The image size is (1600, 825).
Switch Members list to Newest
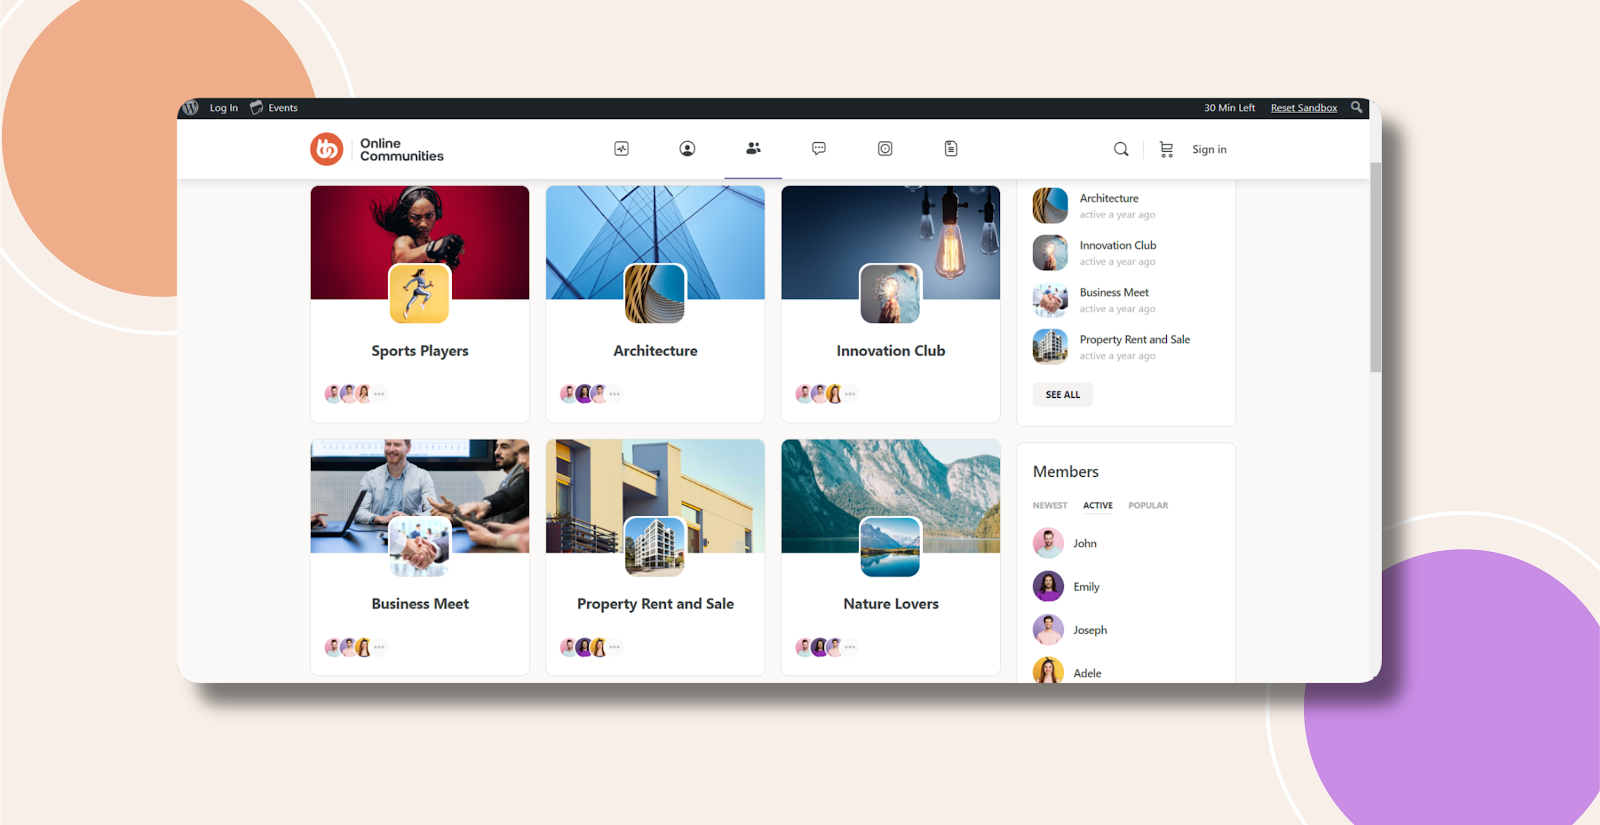(1050, 506)
